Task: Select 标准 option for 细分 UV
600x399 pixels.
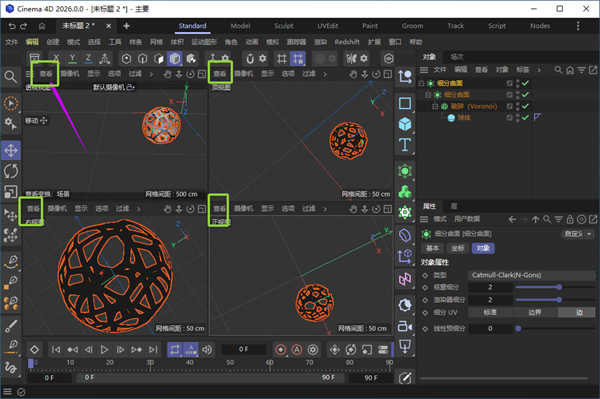Action: click(x=490, y=313)
